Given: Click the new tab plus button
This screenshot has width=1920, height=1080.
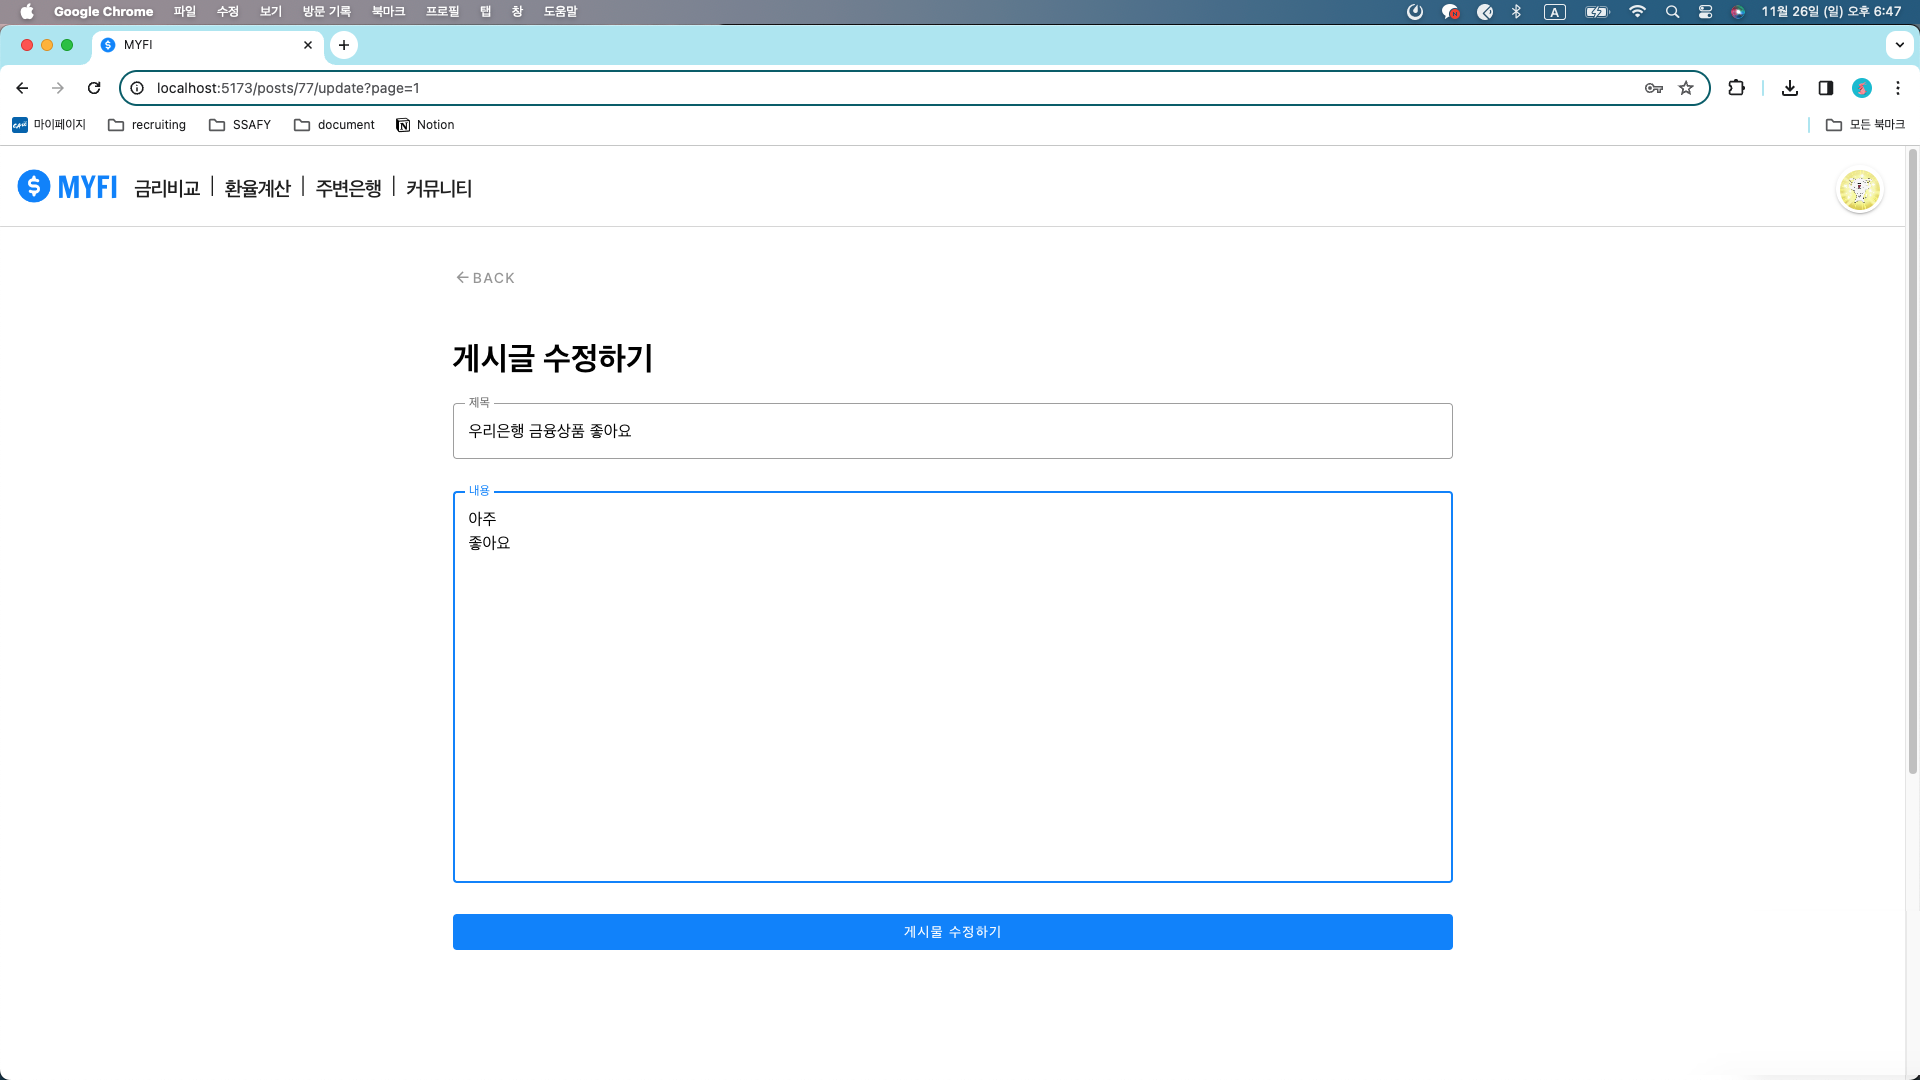Looking at the screenshot, I should tap(342, 45).
